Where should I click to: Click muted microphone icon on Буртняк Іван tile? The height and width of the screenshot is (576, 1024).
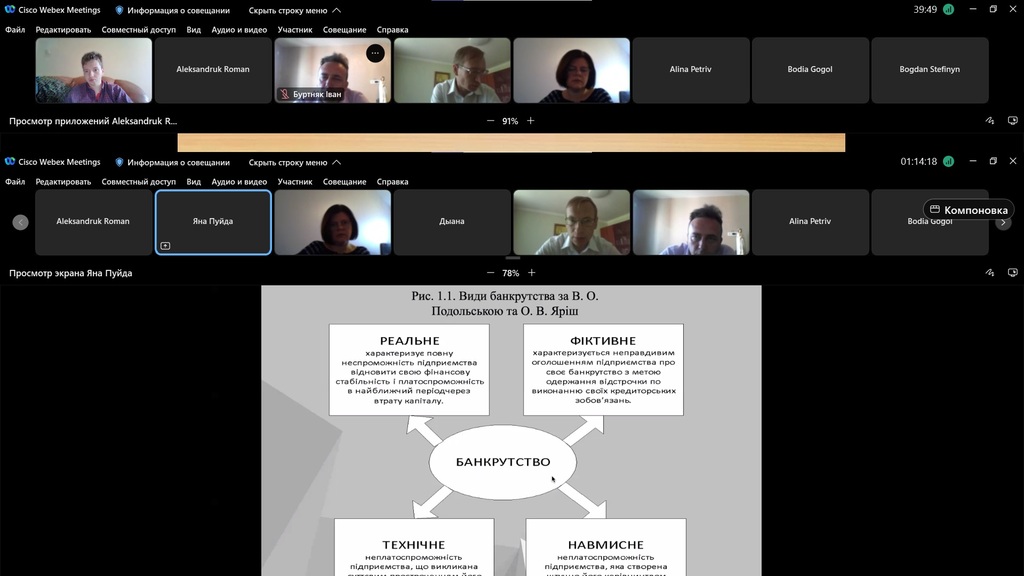(x=285, y=95)
